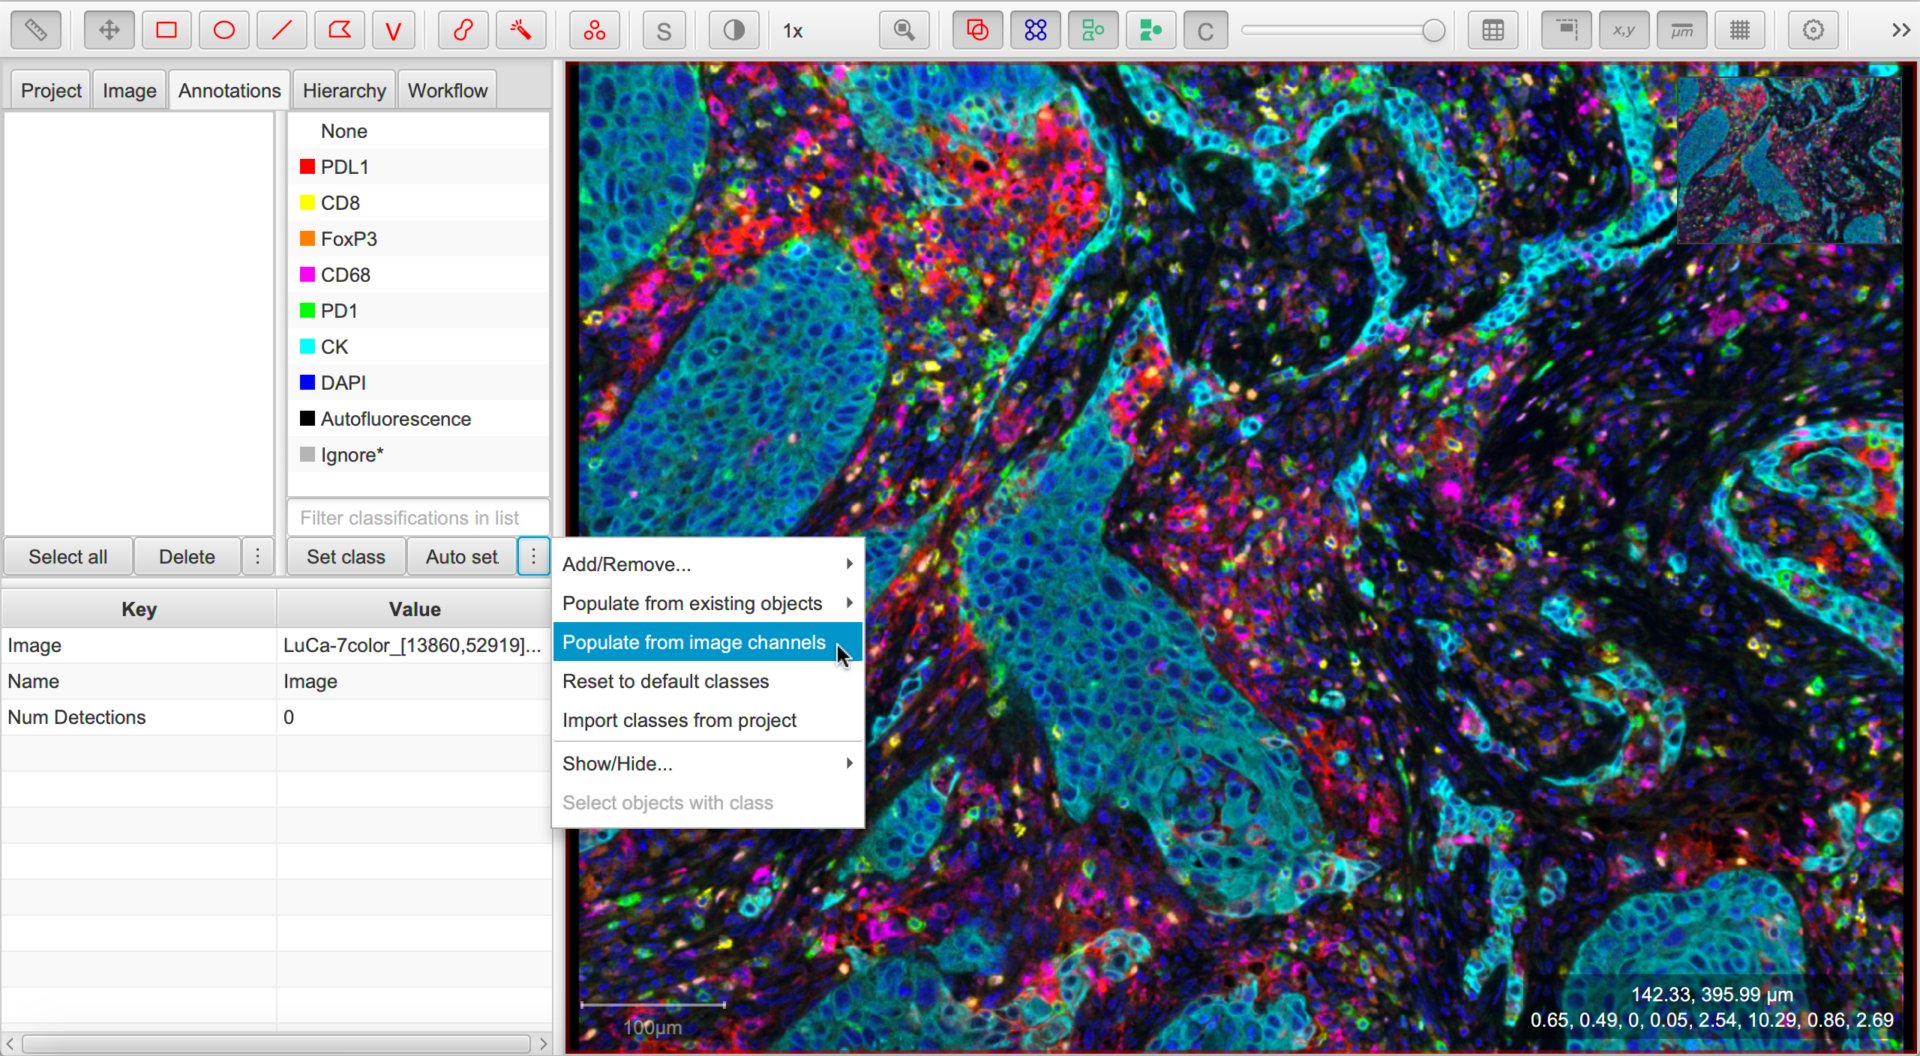
Task: Toggle the grid overlay
Action: tap(1740, 30)
